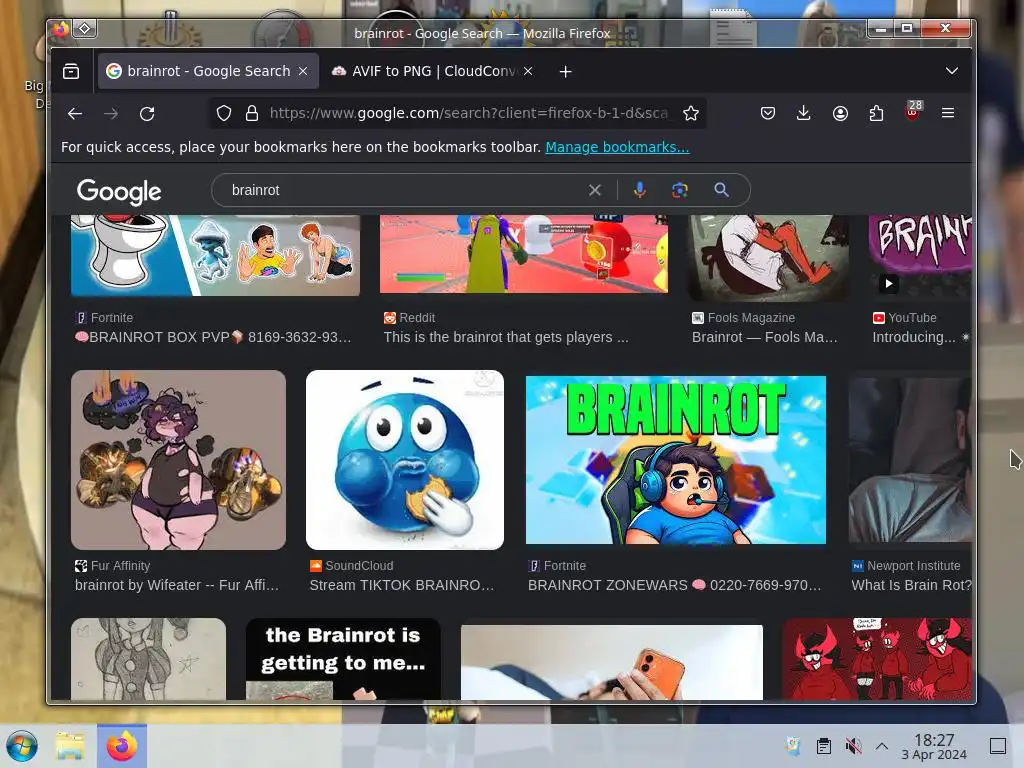Open Fur Affinity brainrot thumbnail
Viewport: 1024px width, 768px height.
pos(178,460)
